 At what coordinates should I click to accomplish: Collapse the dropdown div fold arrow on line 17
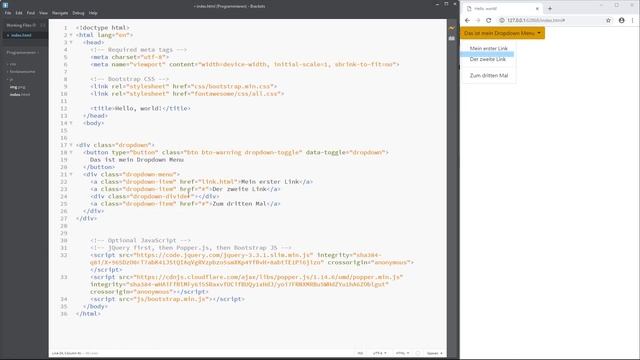coord(71,145)
